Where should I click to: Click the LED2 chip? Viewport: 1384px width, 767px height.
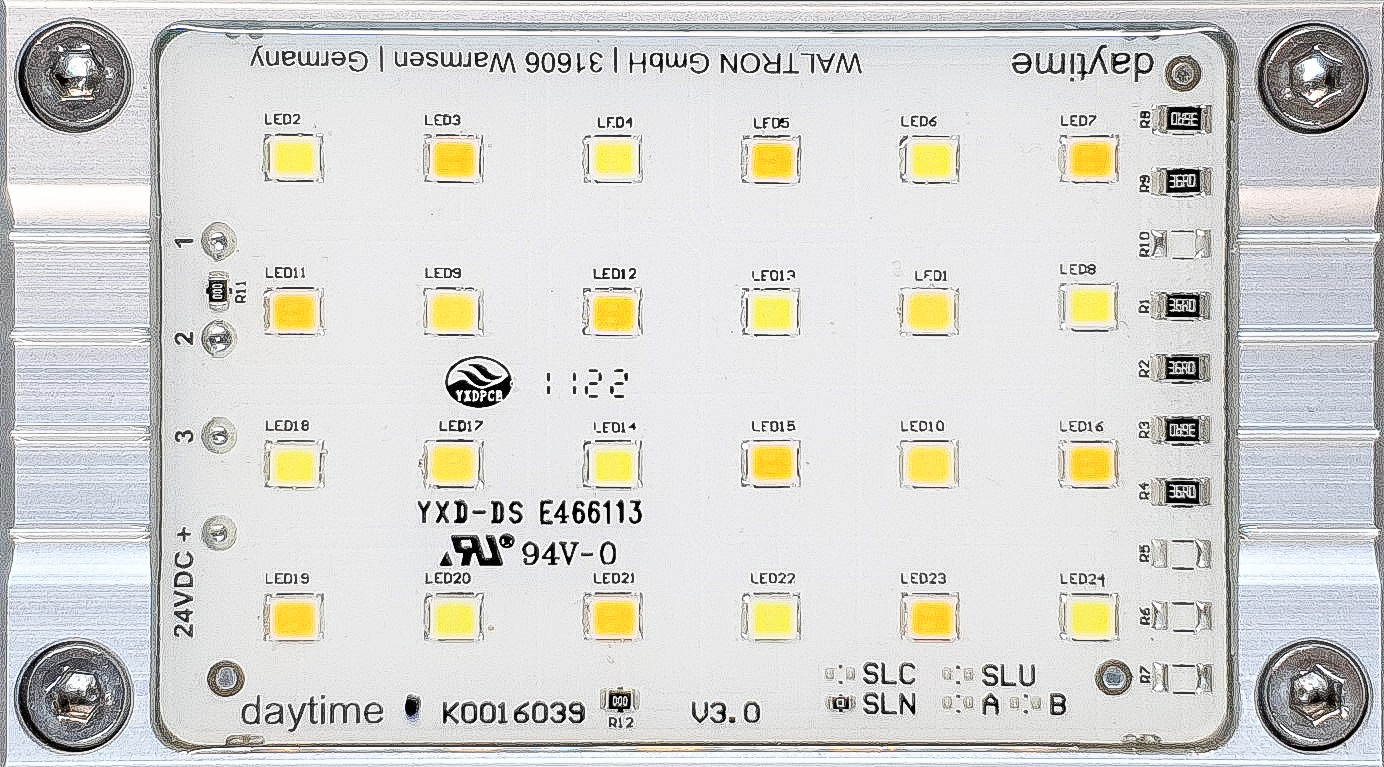pyautogui.click(x=293, y=158)
